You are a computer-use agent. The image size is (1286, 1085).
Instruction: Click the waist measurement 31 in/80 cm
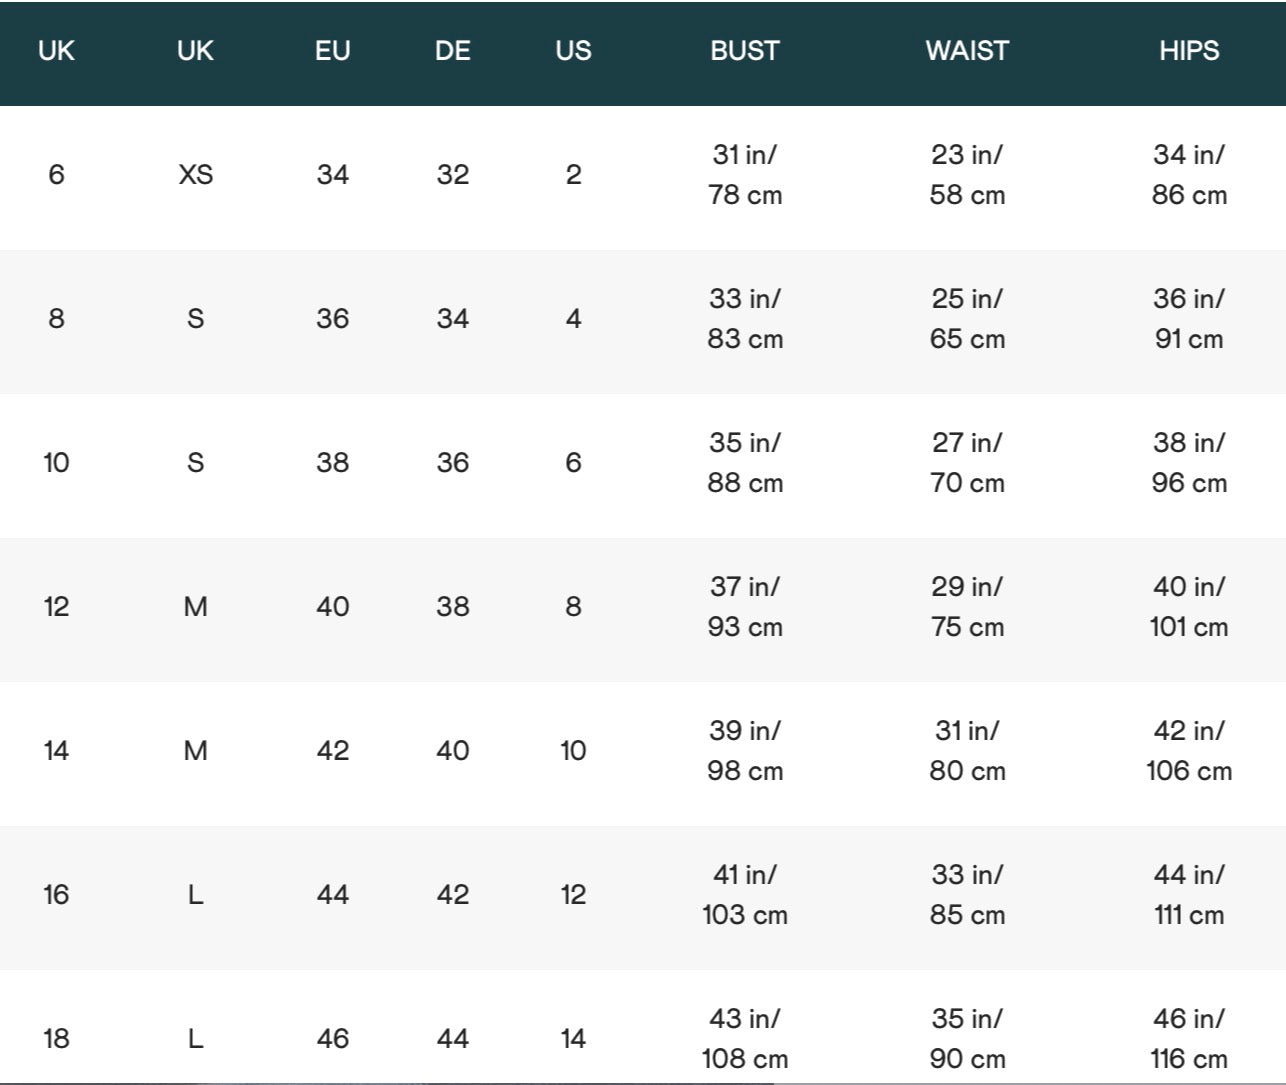967,751
